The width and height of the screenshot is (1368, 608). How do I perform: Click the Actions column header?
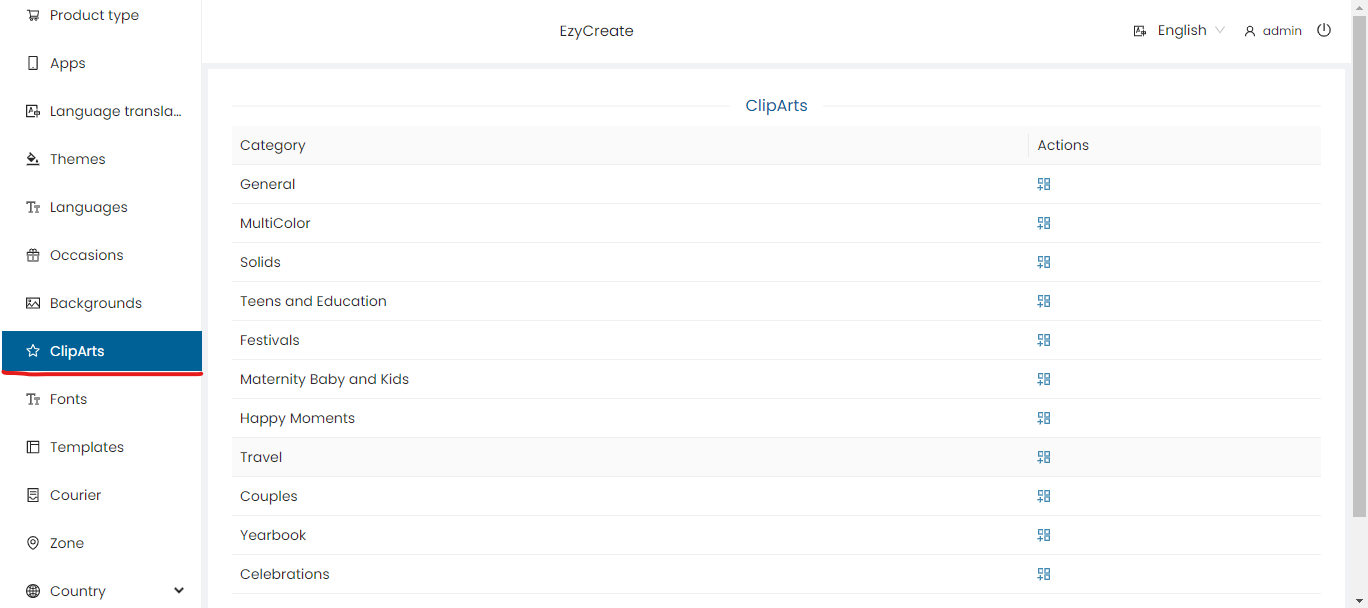[1063, 145]
